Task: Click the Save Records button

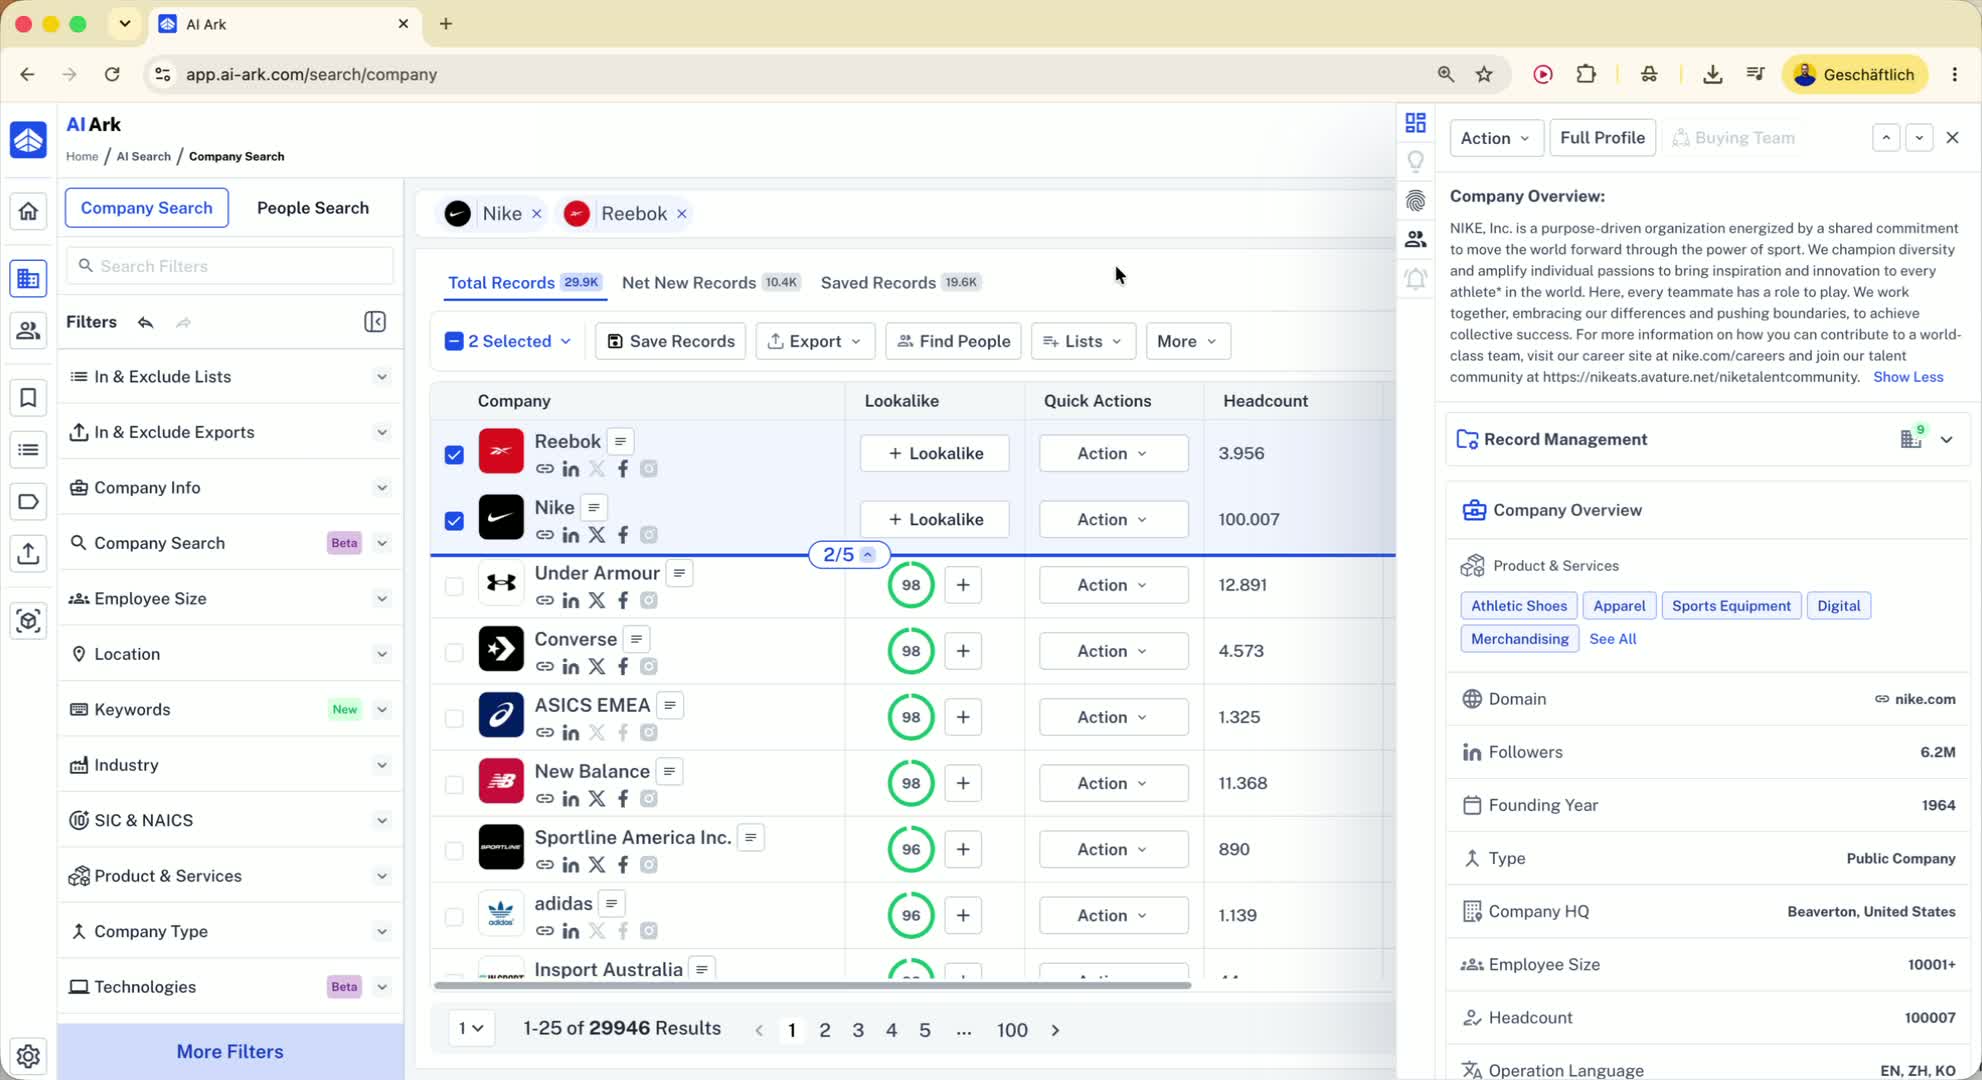Action: tap(671, 341)
